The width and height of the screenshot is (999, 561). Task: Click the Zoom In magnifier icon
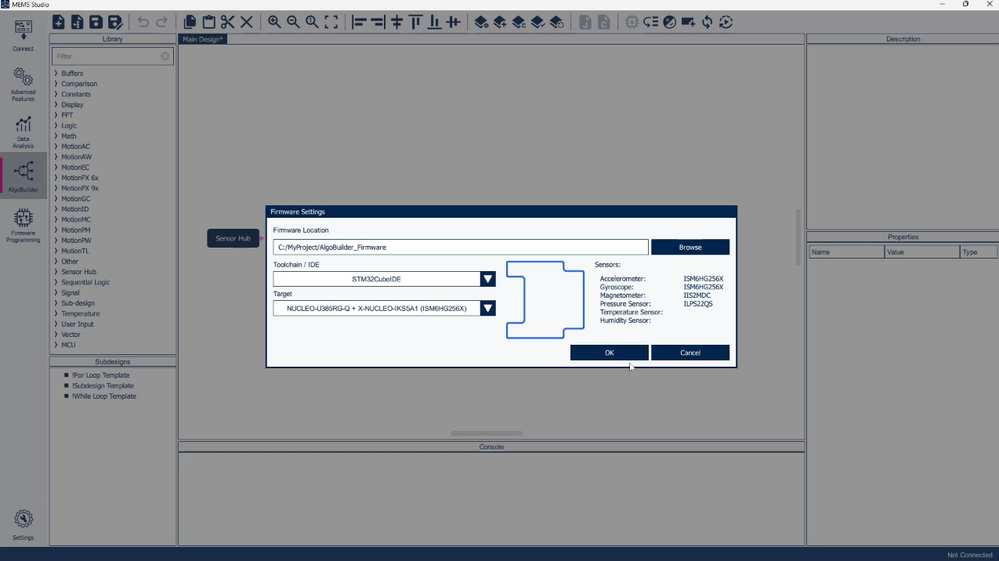point(274,22)
